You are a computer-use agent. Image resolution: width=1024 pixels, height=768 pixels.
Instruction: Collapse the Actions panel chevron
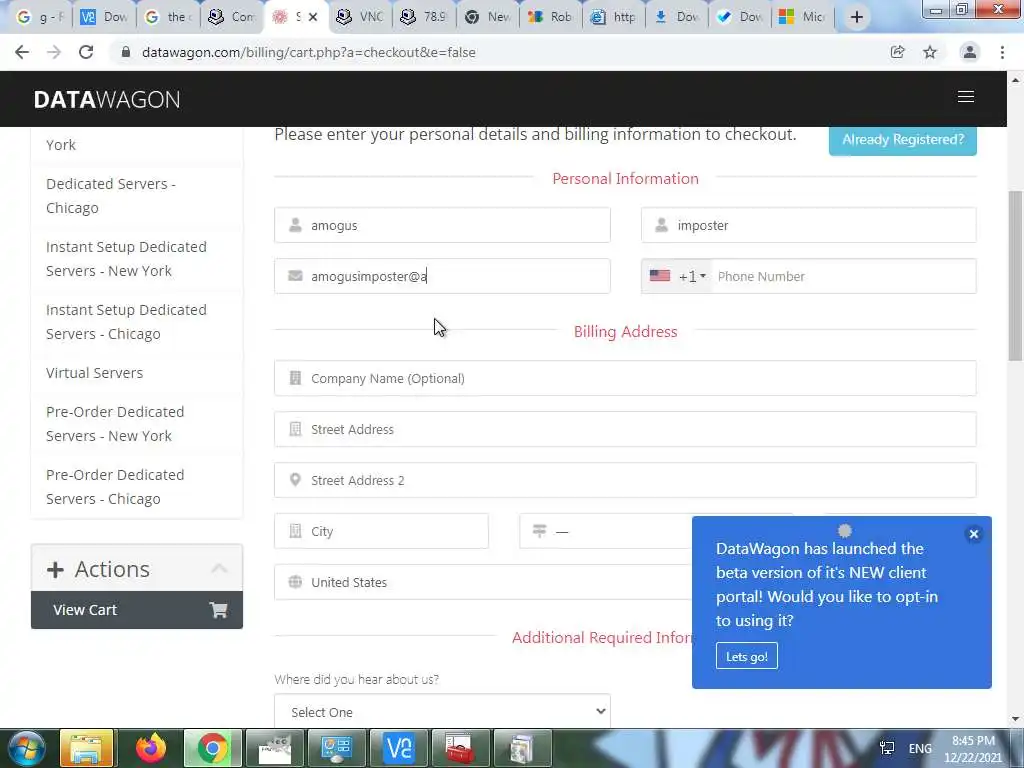pyautogui.click(x=219, y=569)
